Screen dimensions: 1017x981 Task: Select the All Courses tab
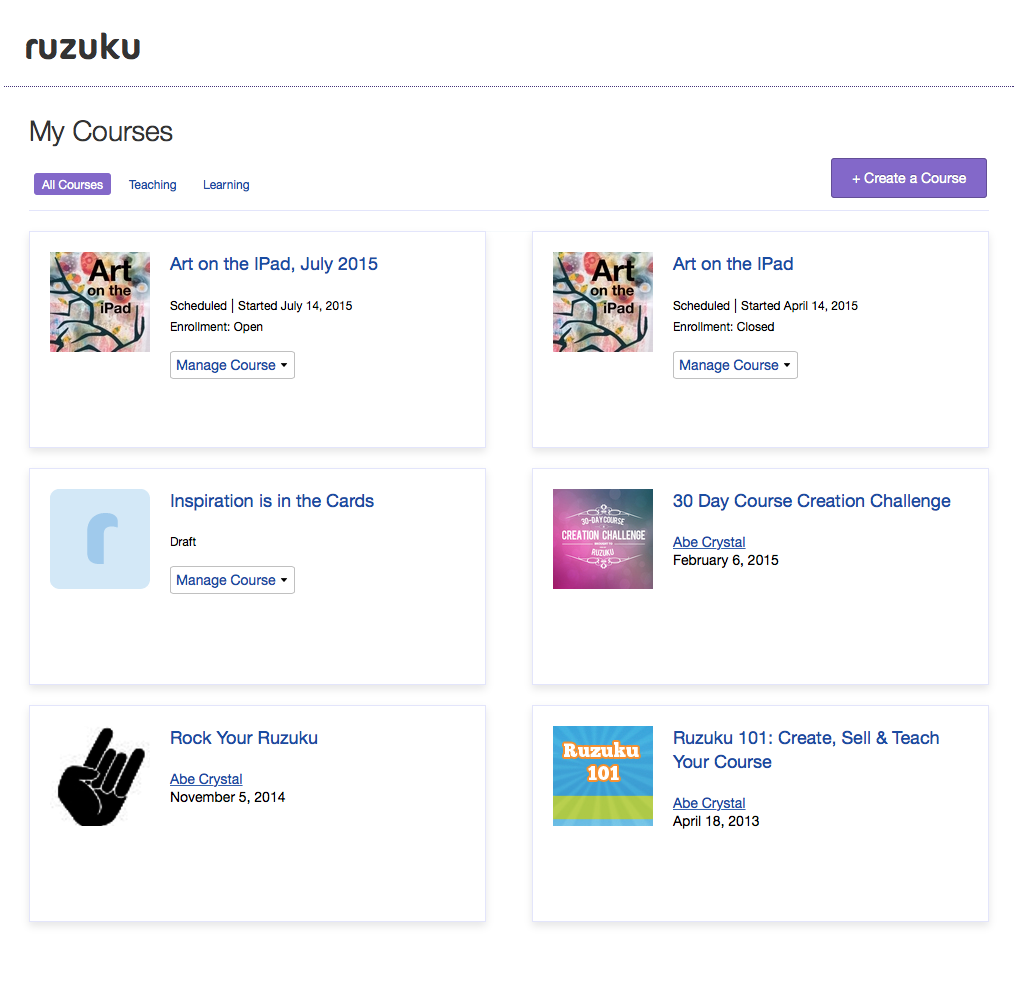coord(72,184)
